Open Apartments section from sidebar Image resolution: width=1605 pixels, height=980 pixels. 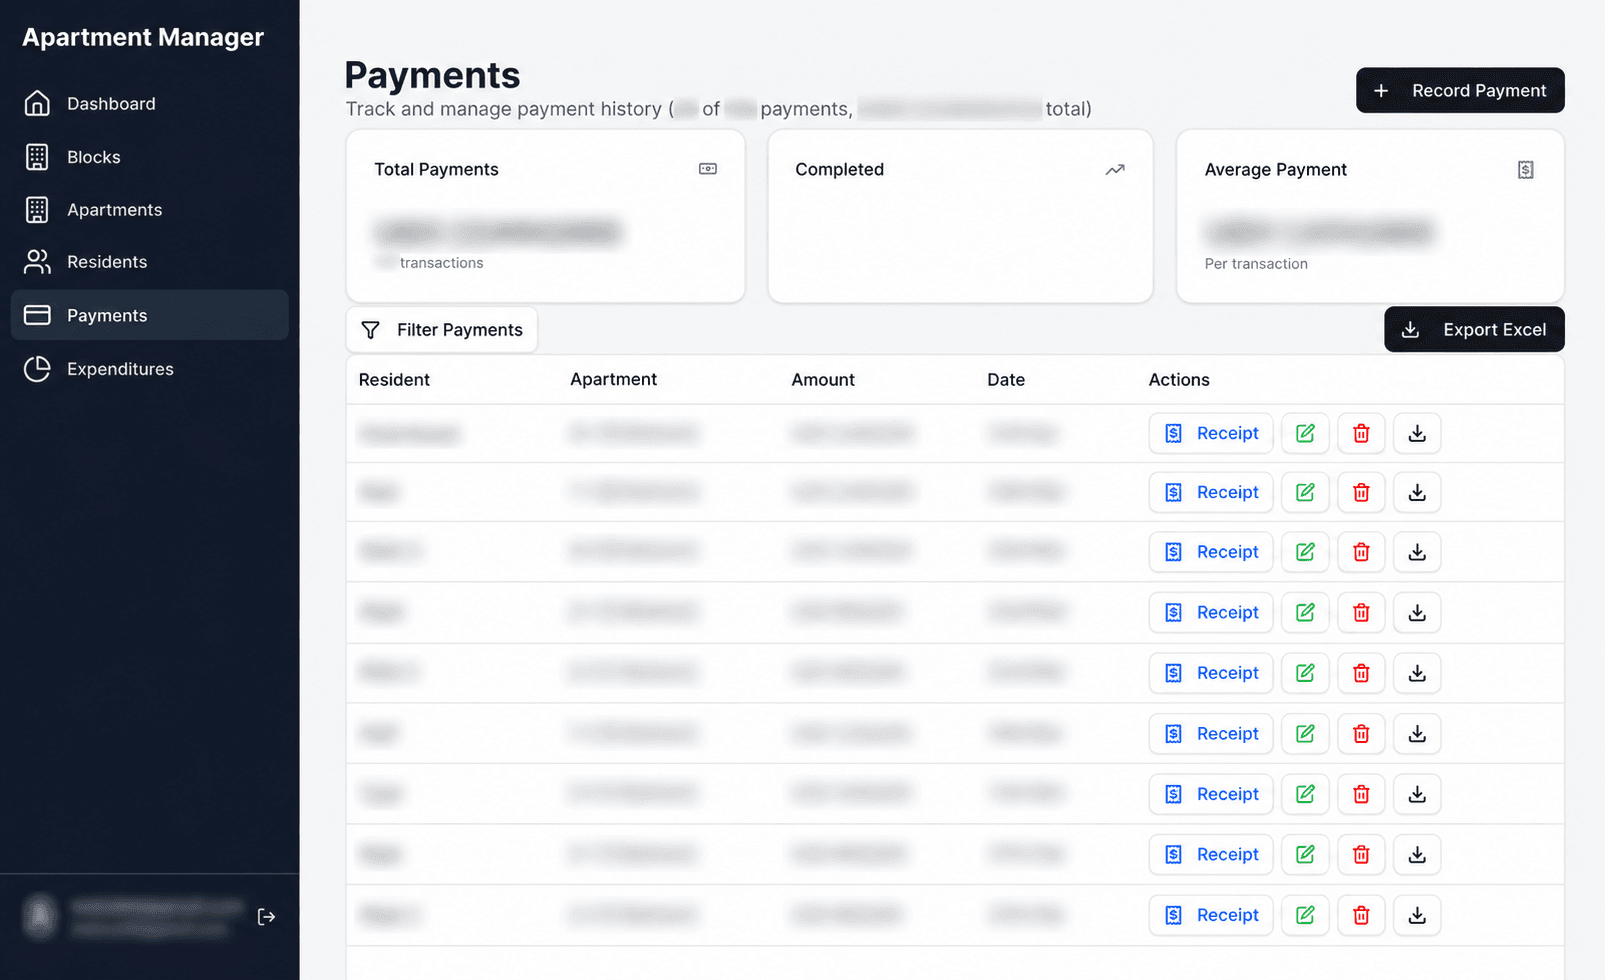[x=150, y=210]
